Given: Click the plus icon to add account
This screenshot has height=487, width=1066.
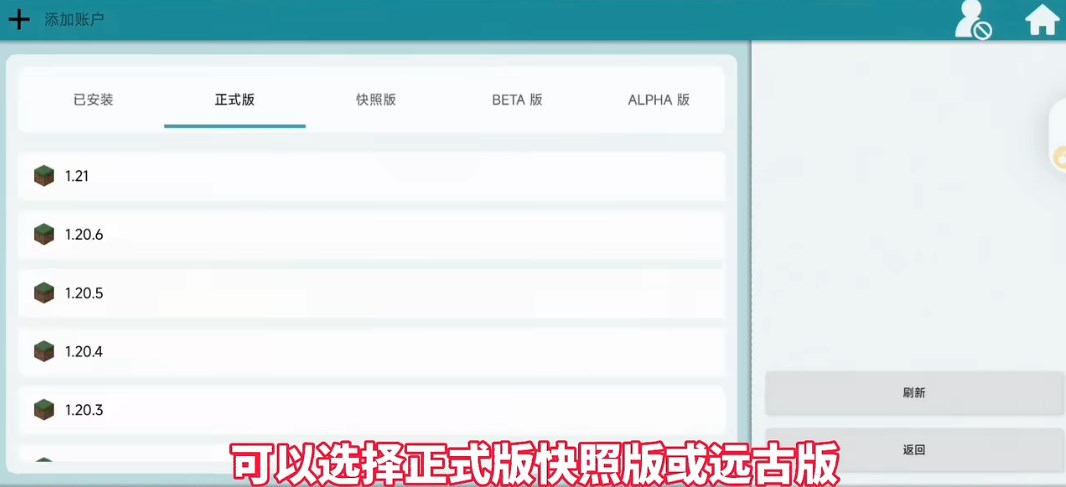Looking at the screenshot, I should [x=18, y=19].
